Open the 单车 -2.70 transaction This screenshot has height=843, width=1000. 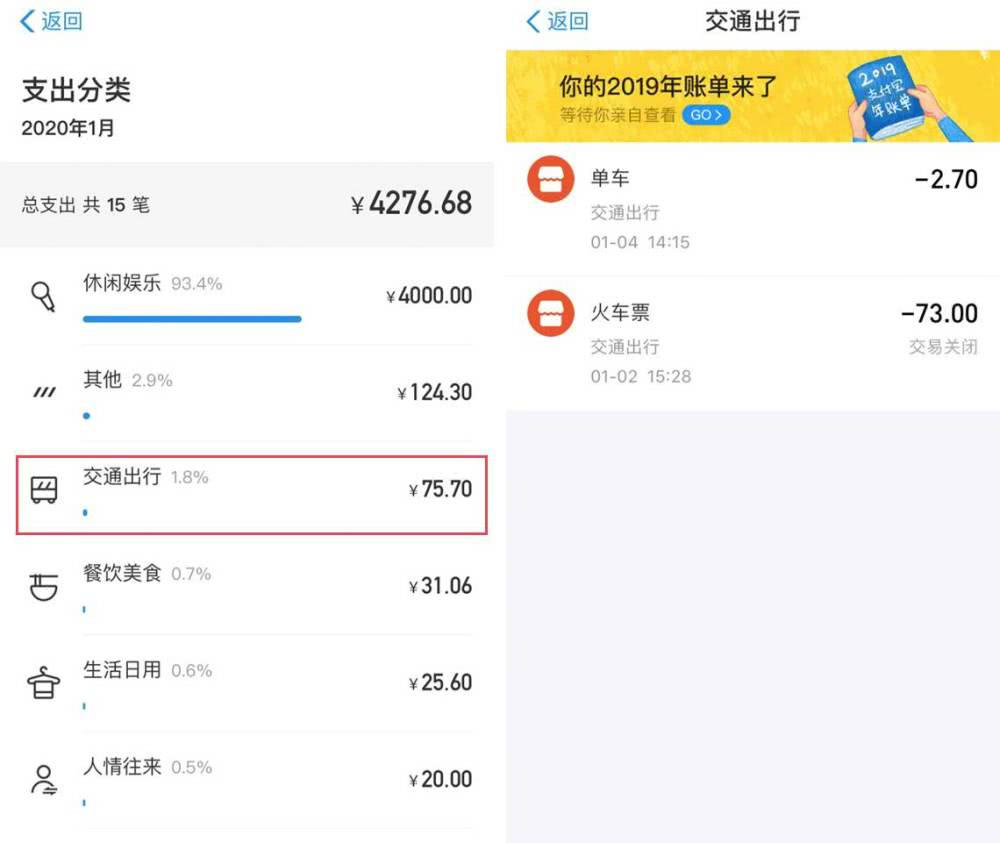pos(752,209)
